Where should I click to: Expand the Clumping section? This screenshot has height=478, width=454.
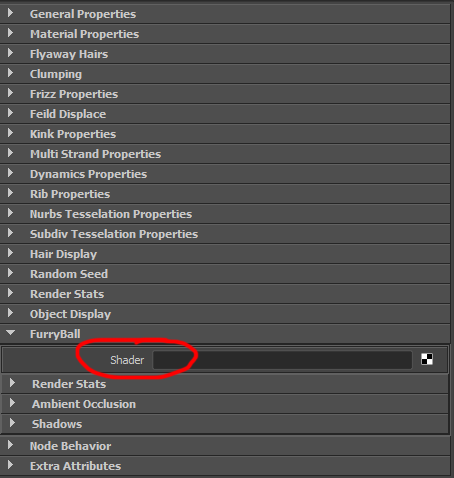click(x=10, y=73)
